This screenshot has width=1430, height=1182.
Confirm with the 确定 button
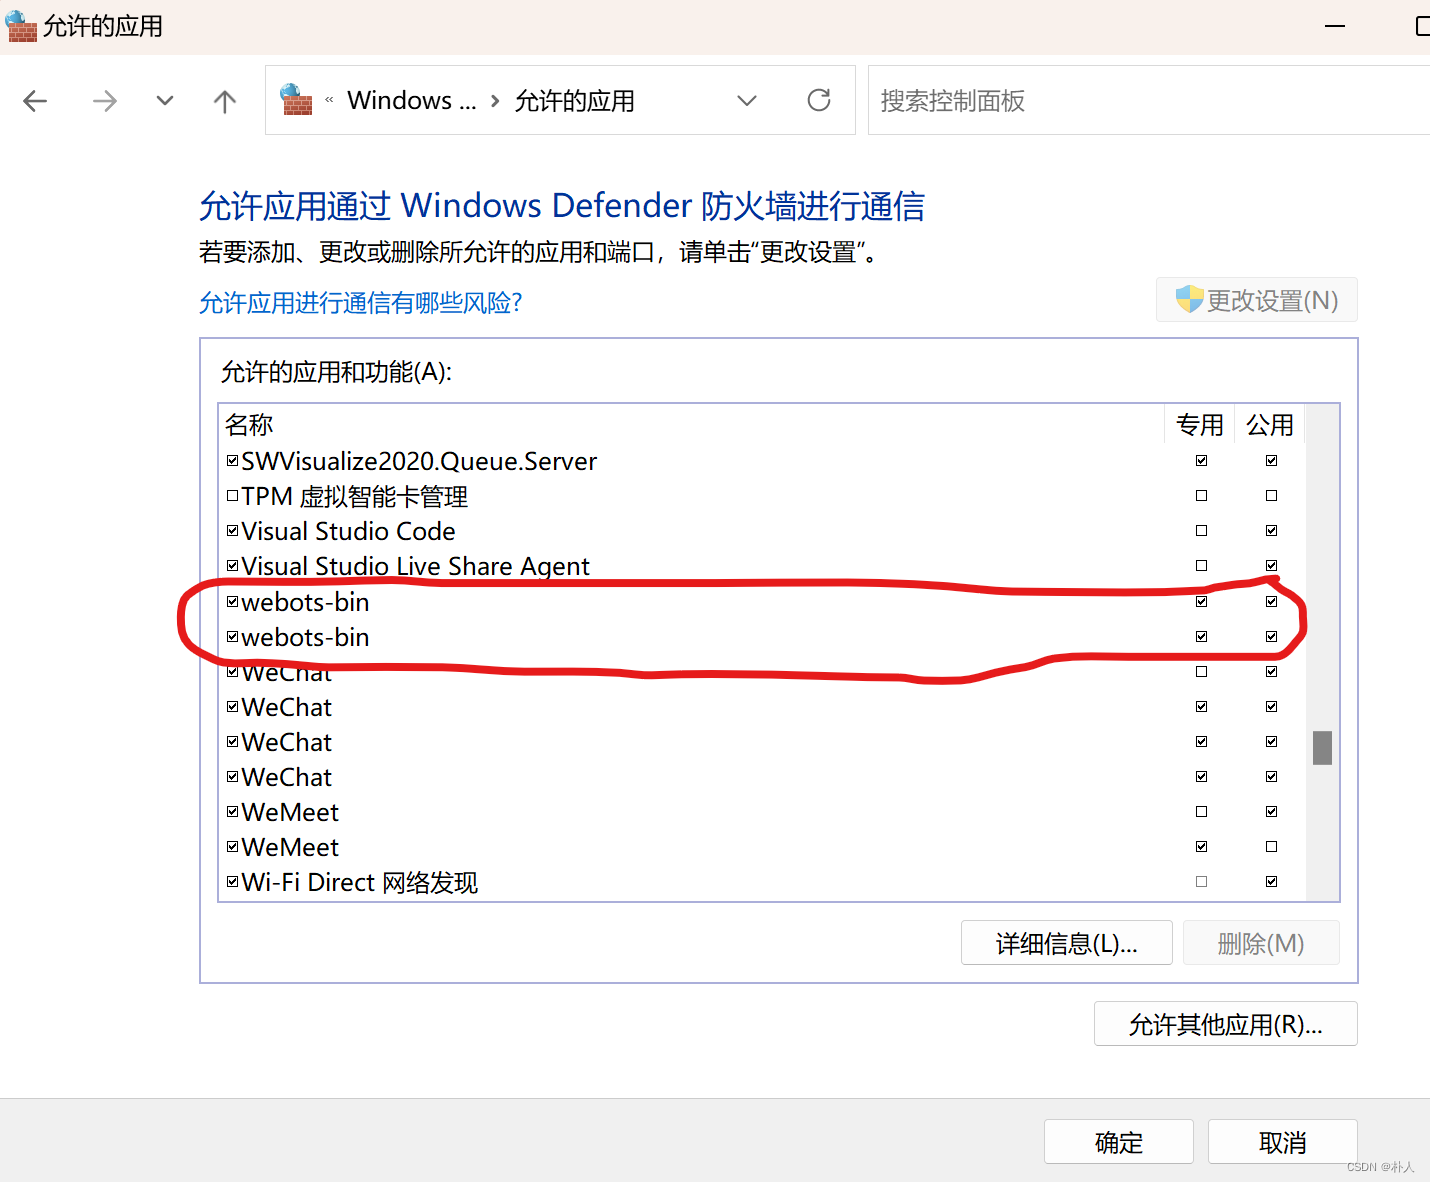[1119, 1142]
